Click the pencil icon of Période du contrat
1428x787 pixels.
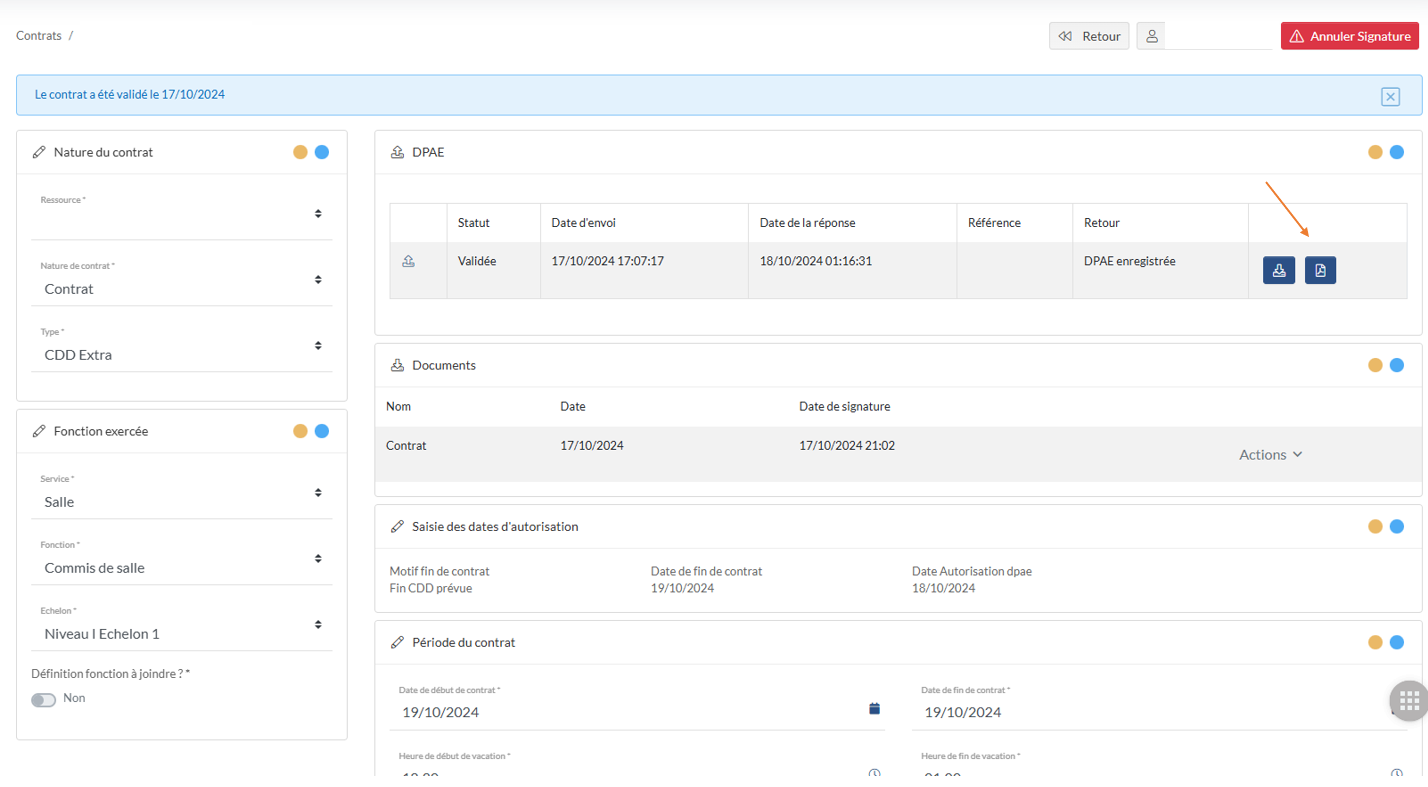coord(397,642)
